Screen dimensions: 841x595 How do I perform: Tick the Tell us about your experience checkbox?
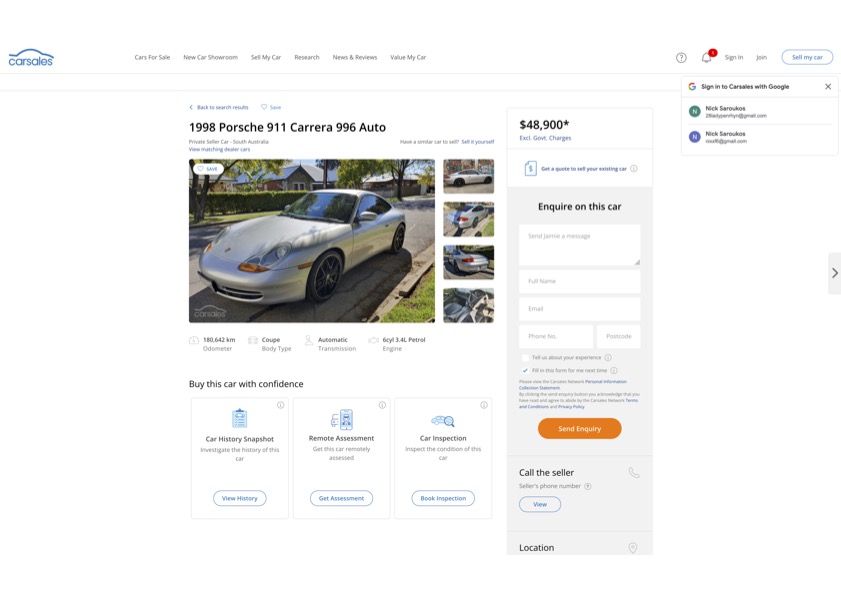(525, 358)
